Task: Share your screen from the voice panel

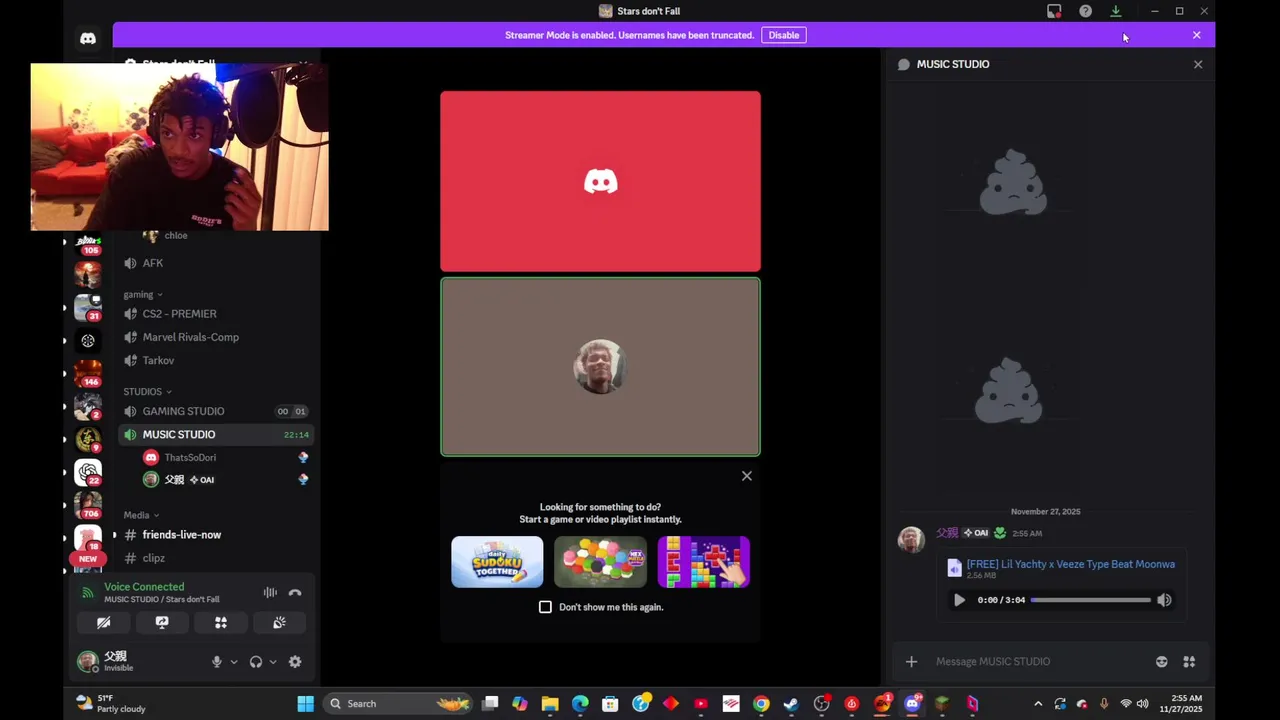Action: (162, 623)
